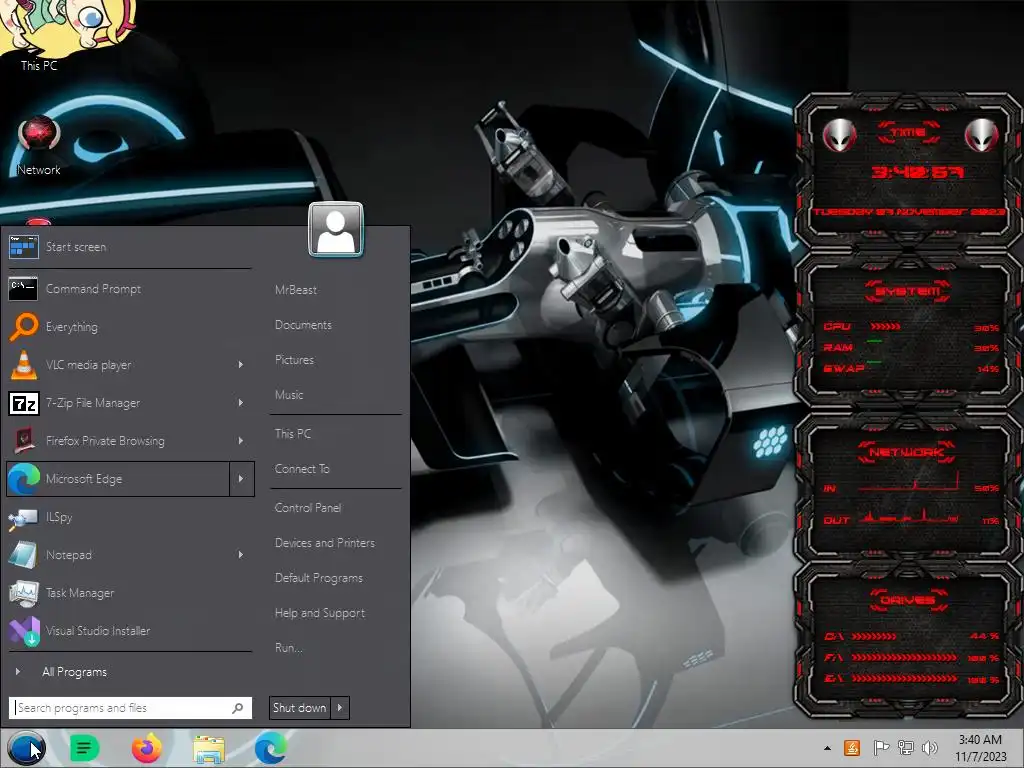Image resolution: width=1024 pixels, height=768 pixels.
Task: Click Run...
Action: pos(289,648)
